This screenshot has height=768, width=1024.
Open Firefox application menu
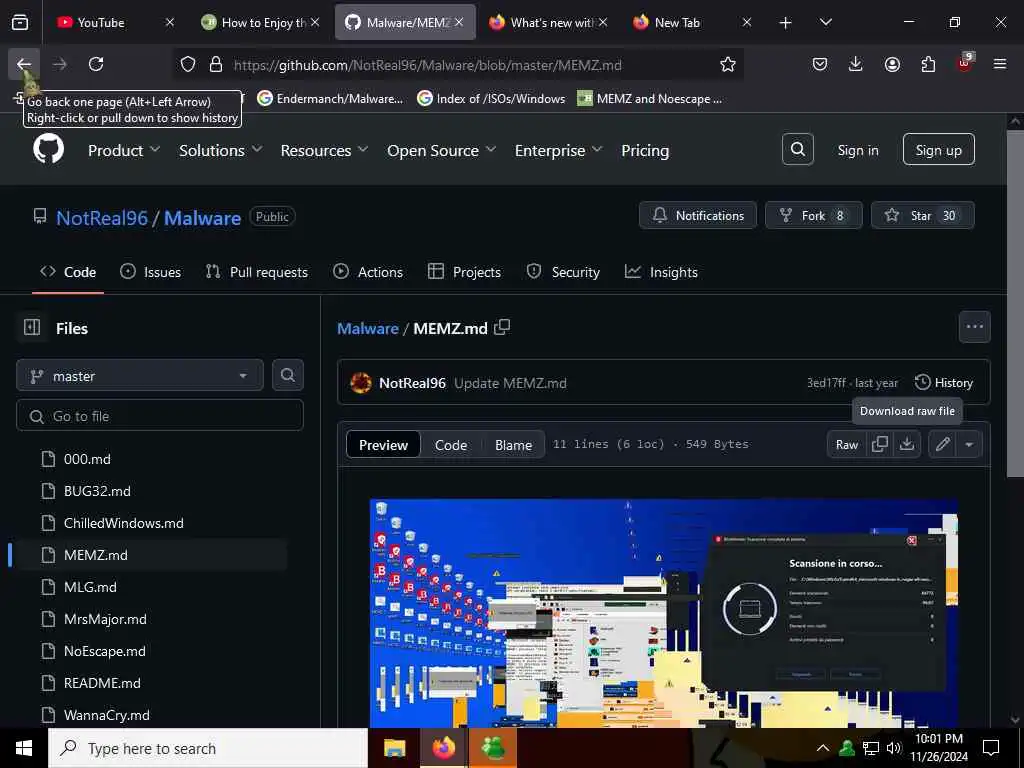[x=1000, y=64]
